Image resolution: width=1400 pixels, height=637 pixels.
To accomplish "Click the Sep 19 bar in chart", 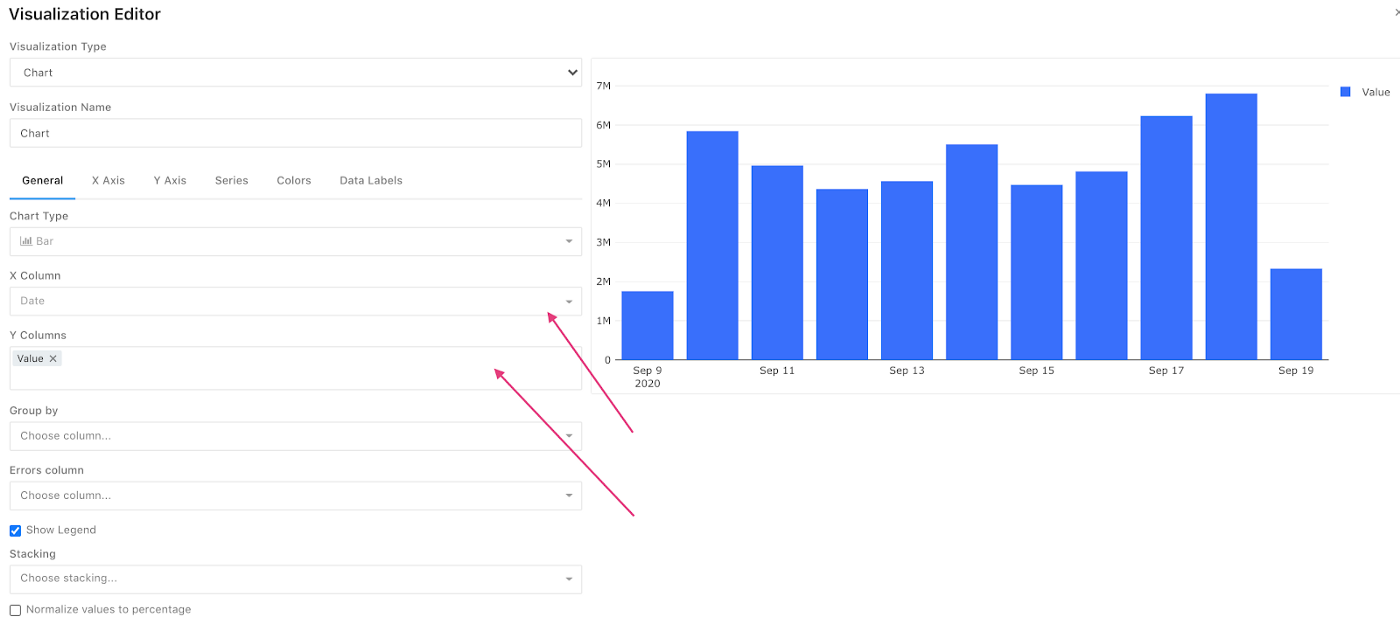I will [1296, 314].
